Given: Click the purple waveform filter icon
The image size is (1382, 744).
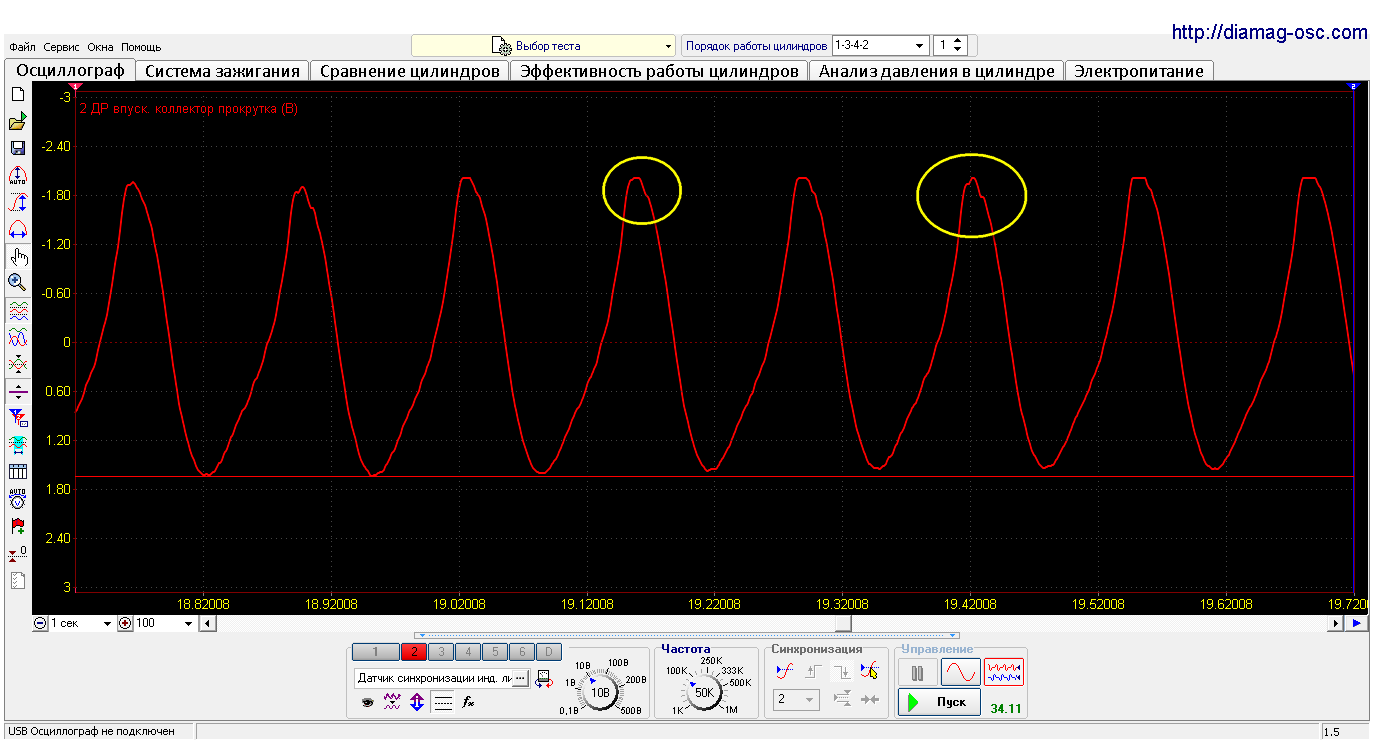Looking at the screenshot, I should pyautogui.click(x=392, y=703).
